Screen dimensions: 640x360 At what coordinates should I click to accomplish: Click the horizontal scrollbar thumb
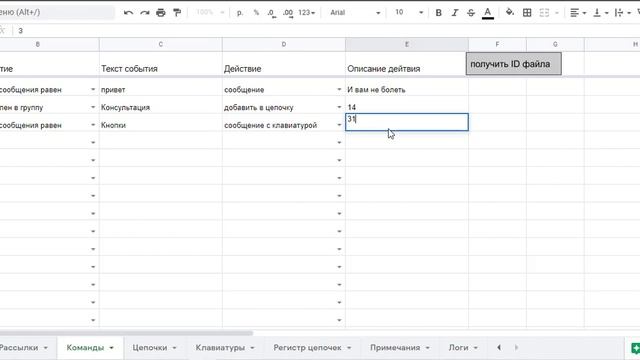click(x=127, y=333)
